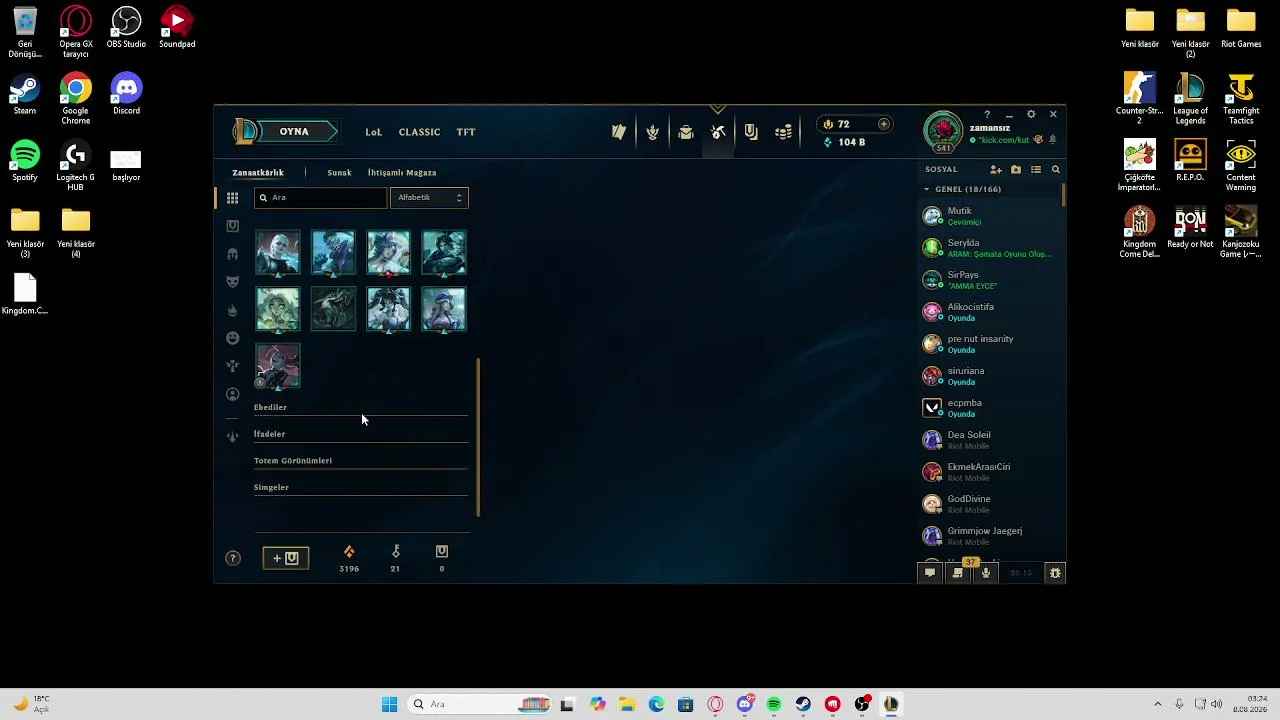Toggle the voice microphone in social bar
Image resolution: width=1280 pixels, height=720 pixels.
(986, 573)
